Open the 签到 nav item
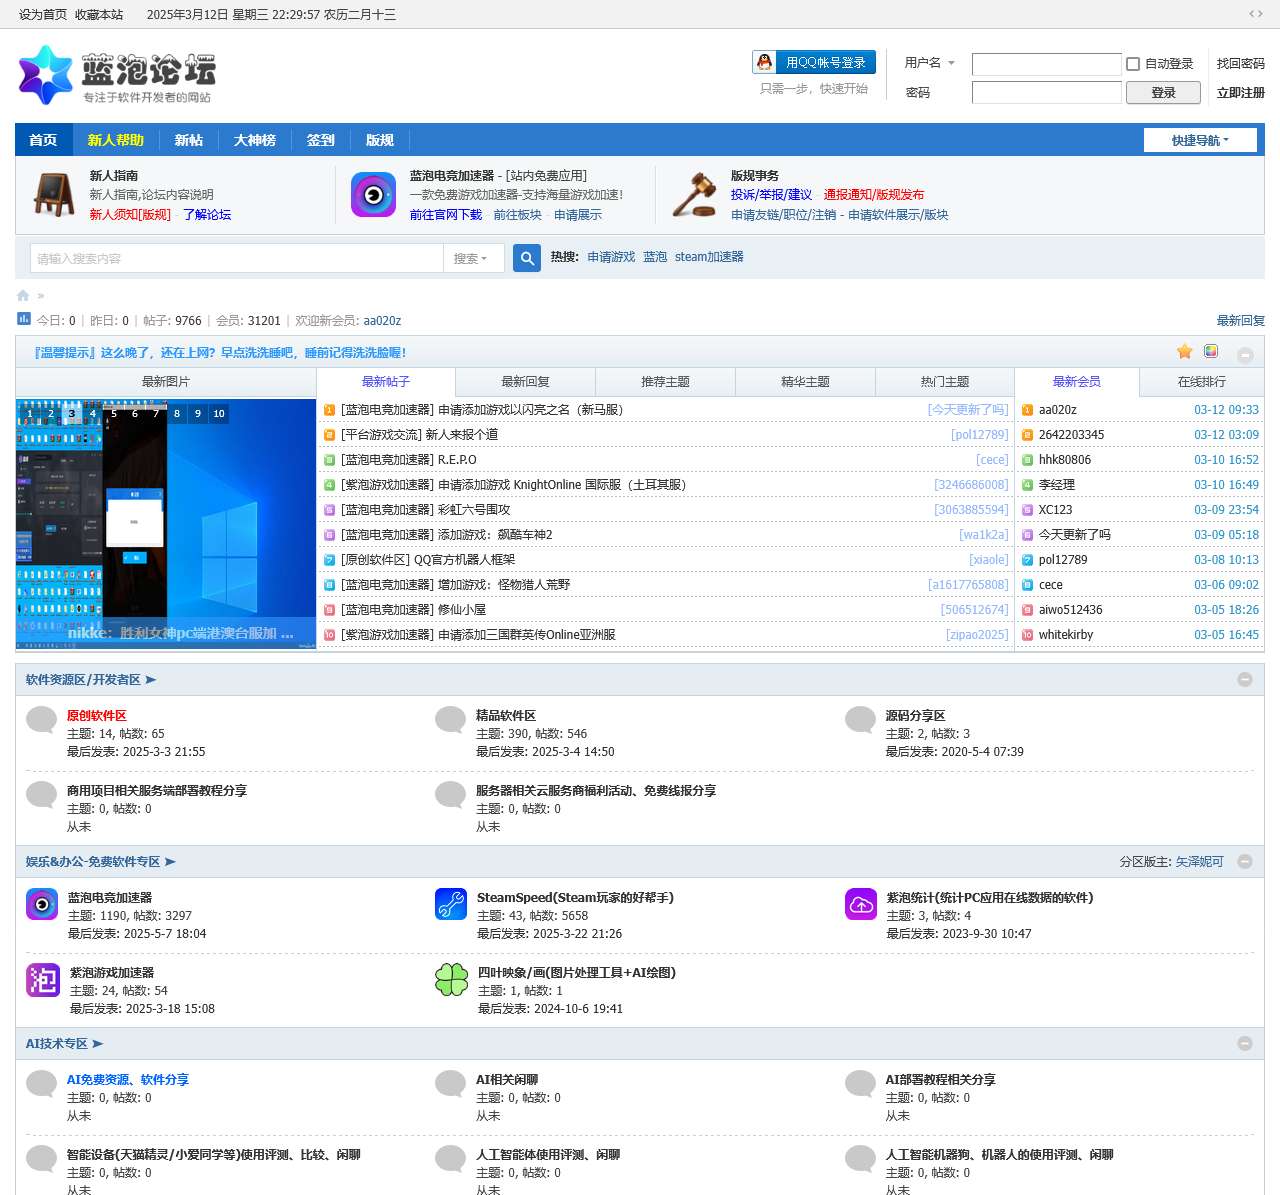Viewport: 1280px width, 1195px height. 320,140
